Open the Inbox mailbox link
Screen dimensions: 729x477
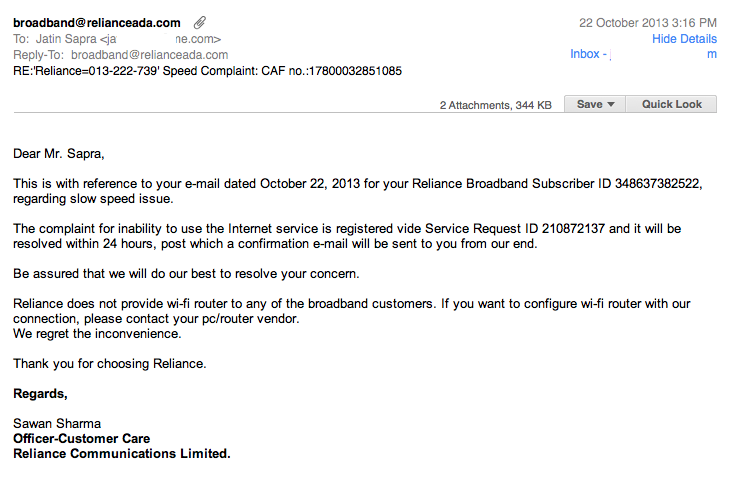click(x=587, y=54)
